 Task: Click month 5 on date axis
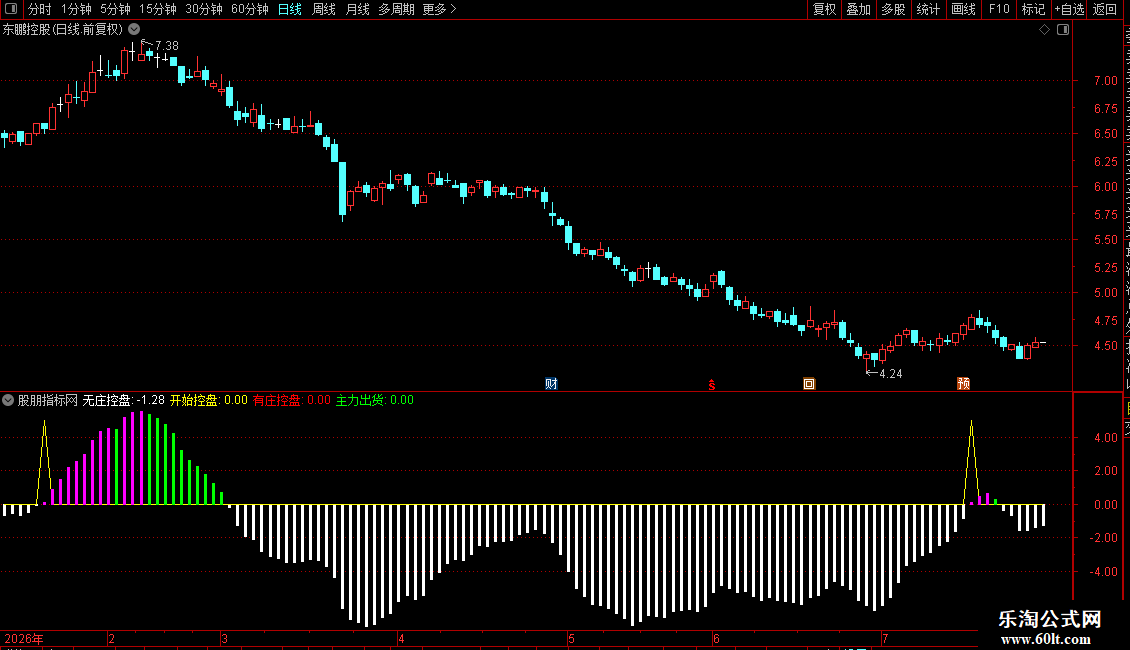pos(571,638)
